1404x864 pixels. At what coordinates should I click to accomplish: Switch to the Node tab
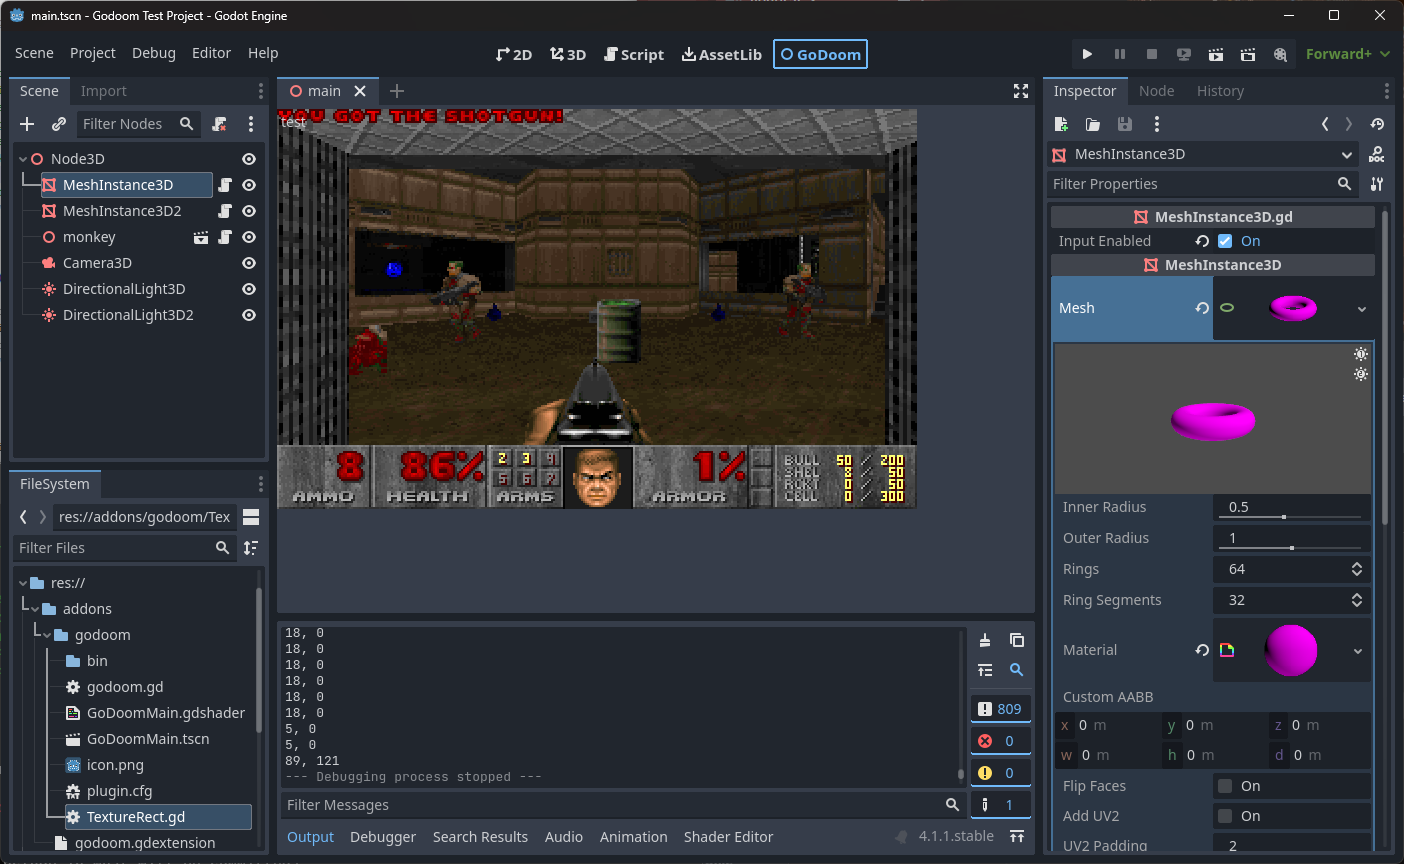point(1157,91)
